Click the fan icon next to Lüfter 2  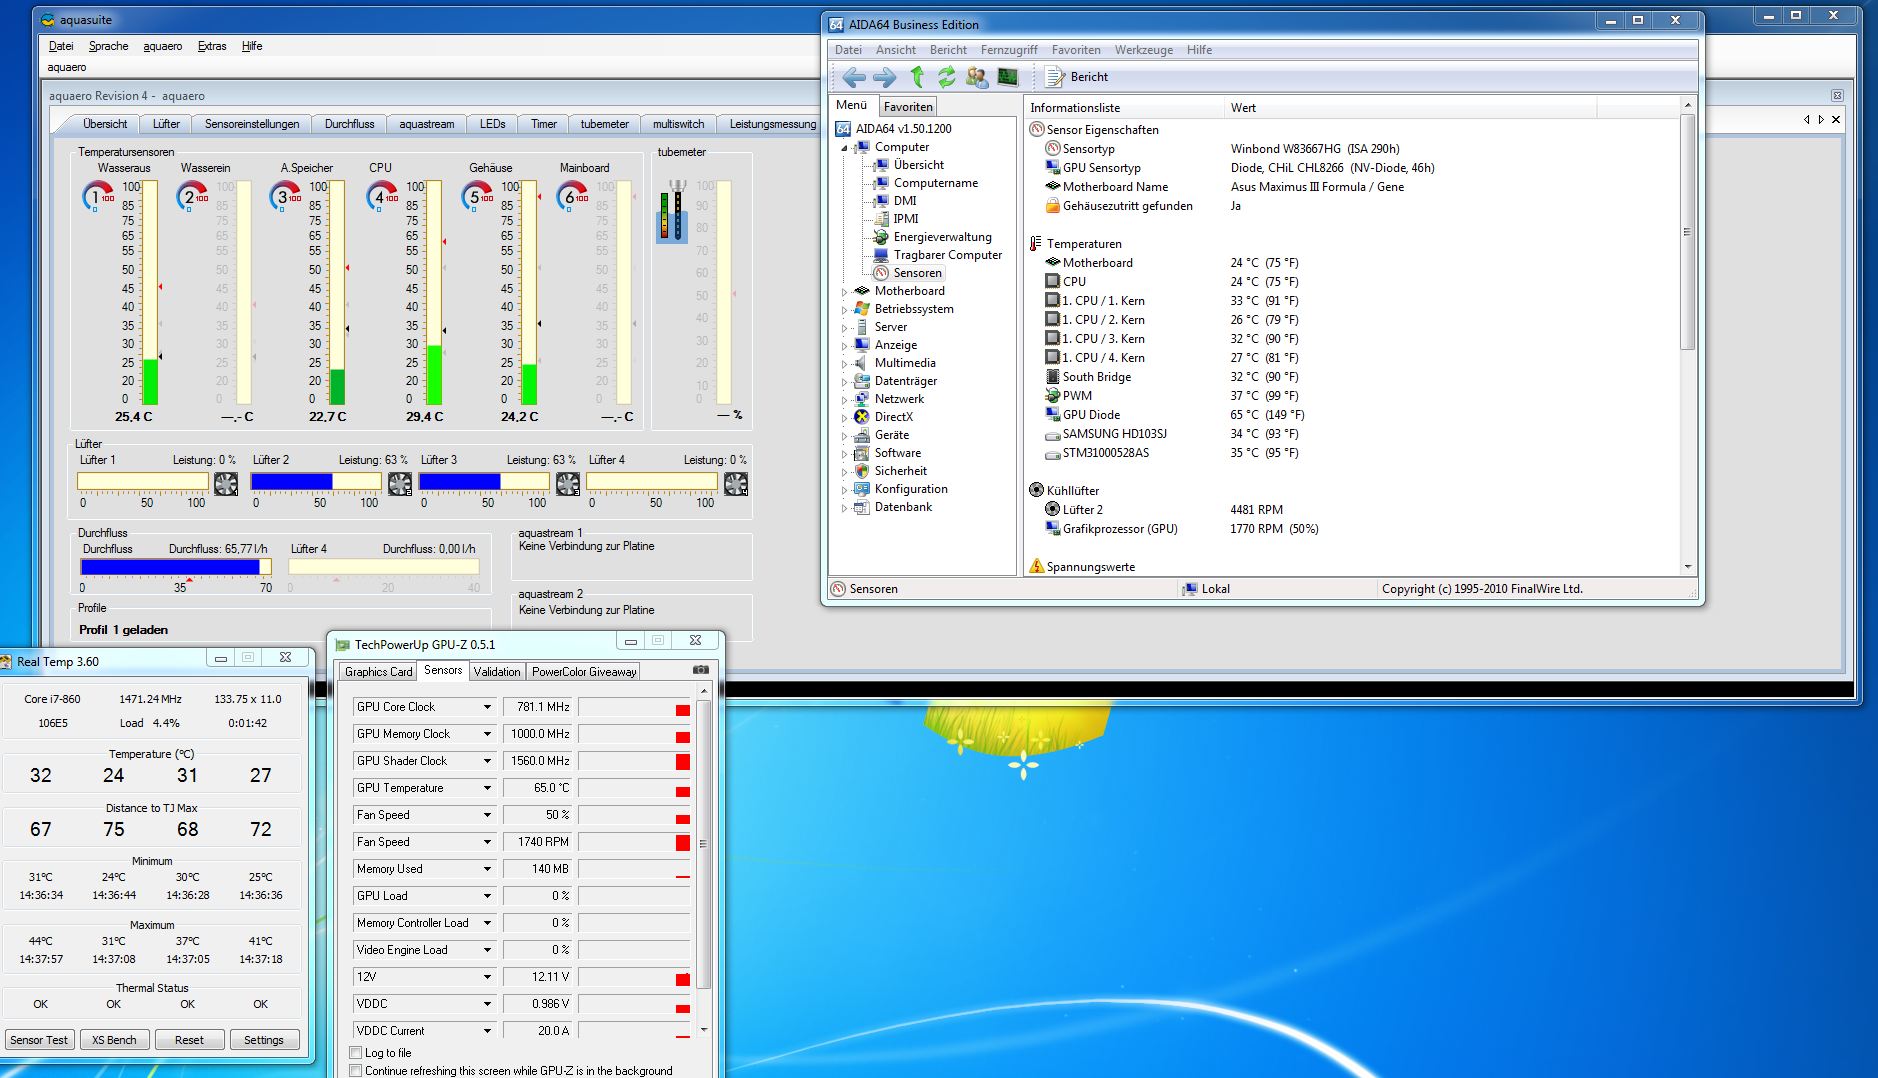point(400,484)
